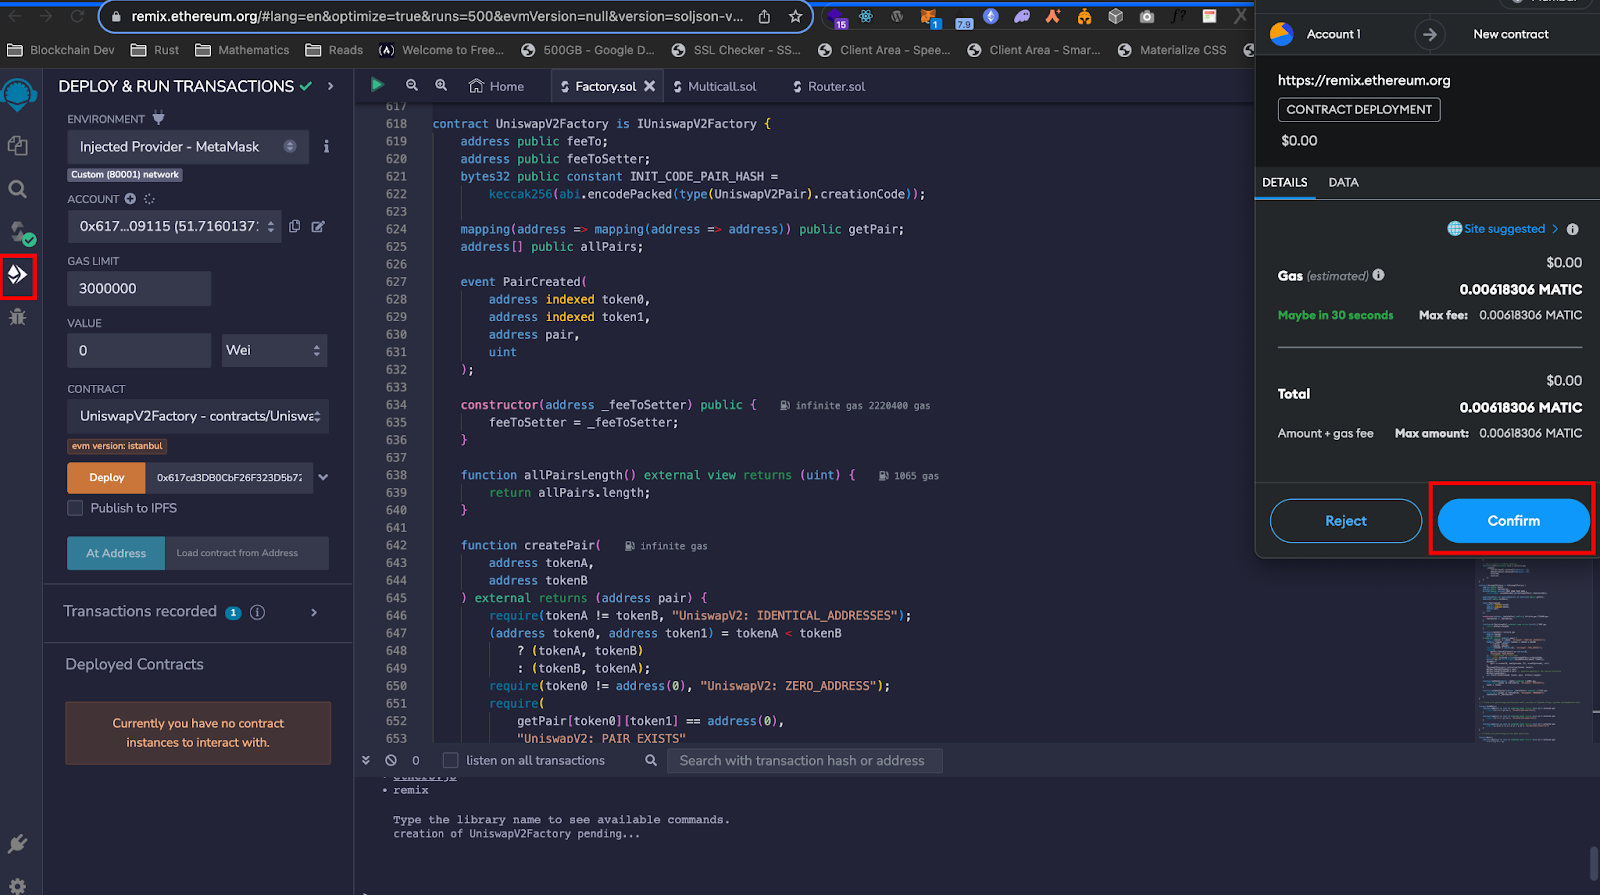Open the Blockchain Dev bookmarks folder
1600x895 pixels.
click(x=60, y=50)
